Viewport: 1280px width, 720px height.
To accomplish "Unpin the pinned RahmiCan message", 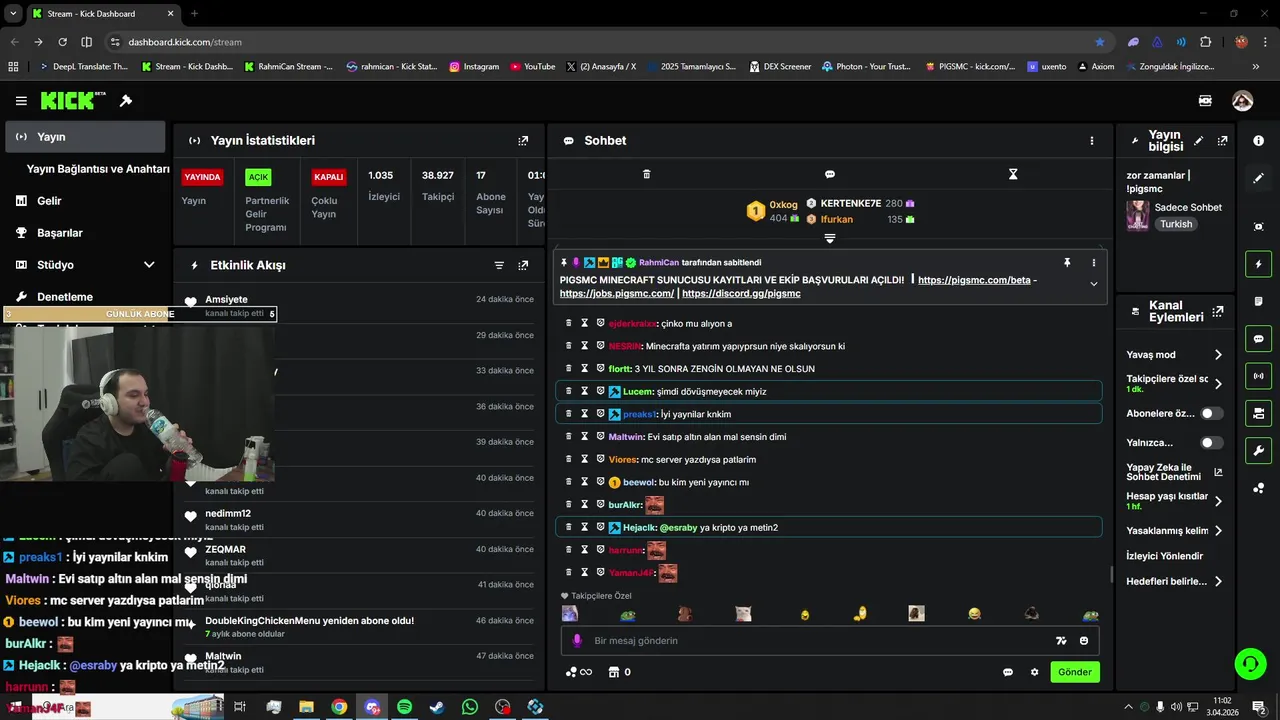I will click(x=1067, y=262).
